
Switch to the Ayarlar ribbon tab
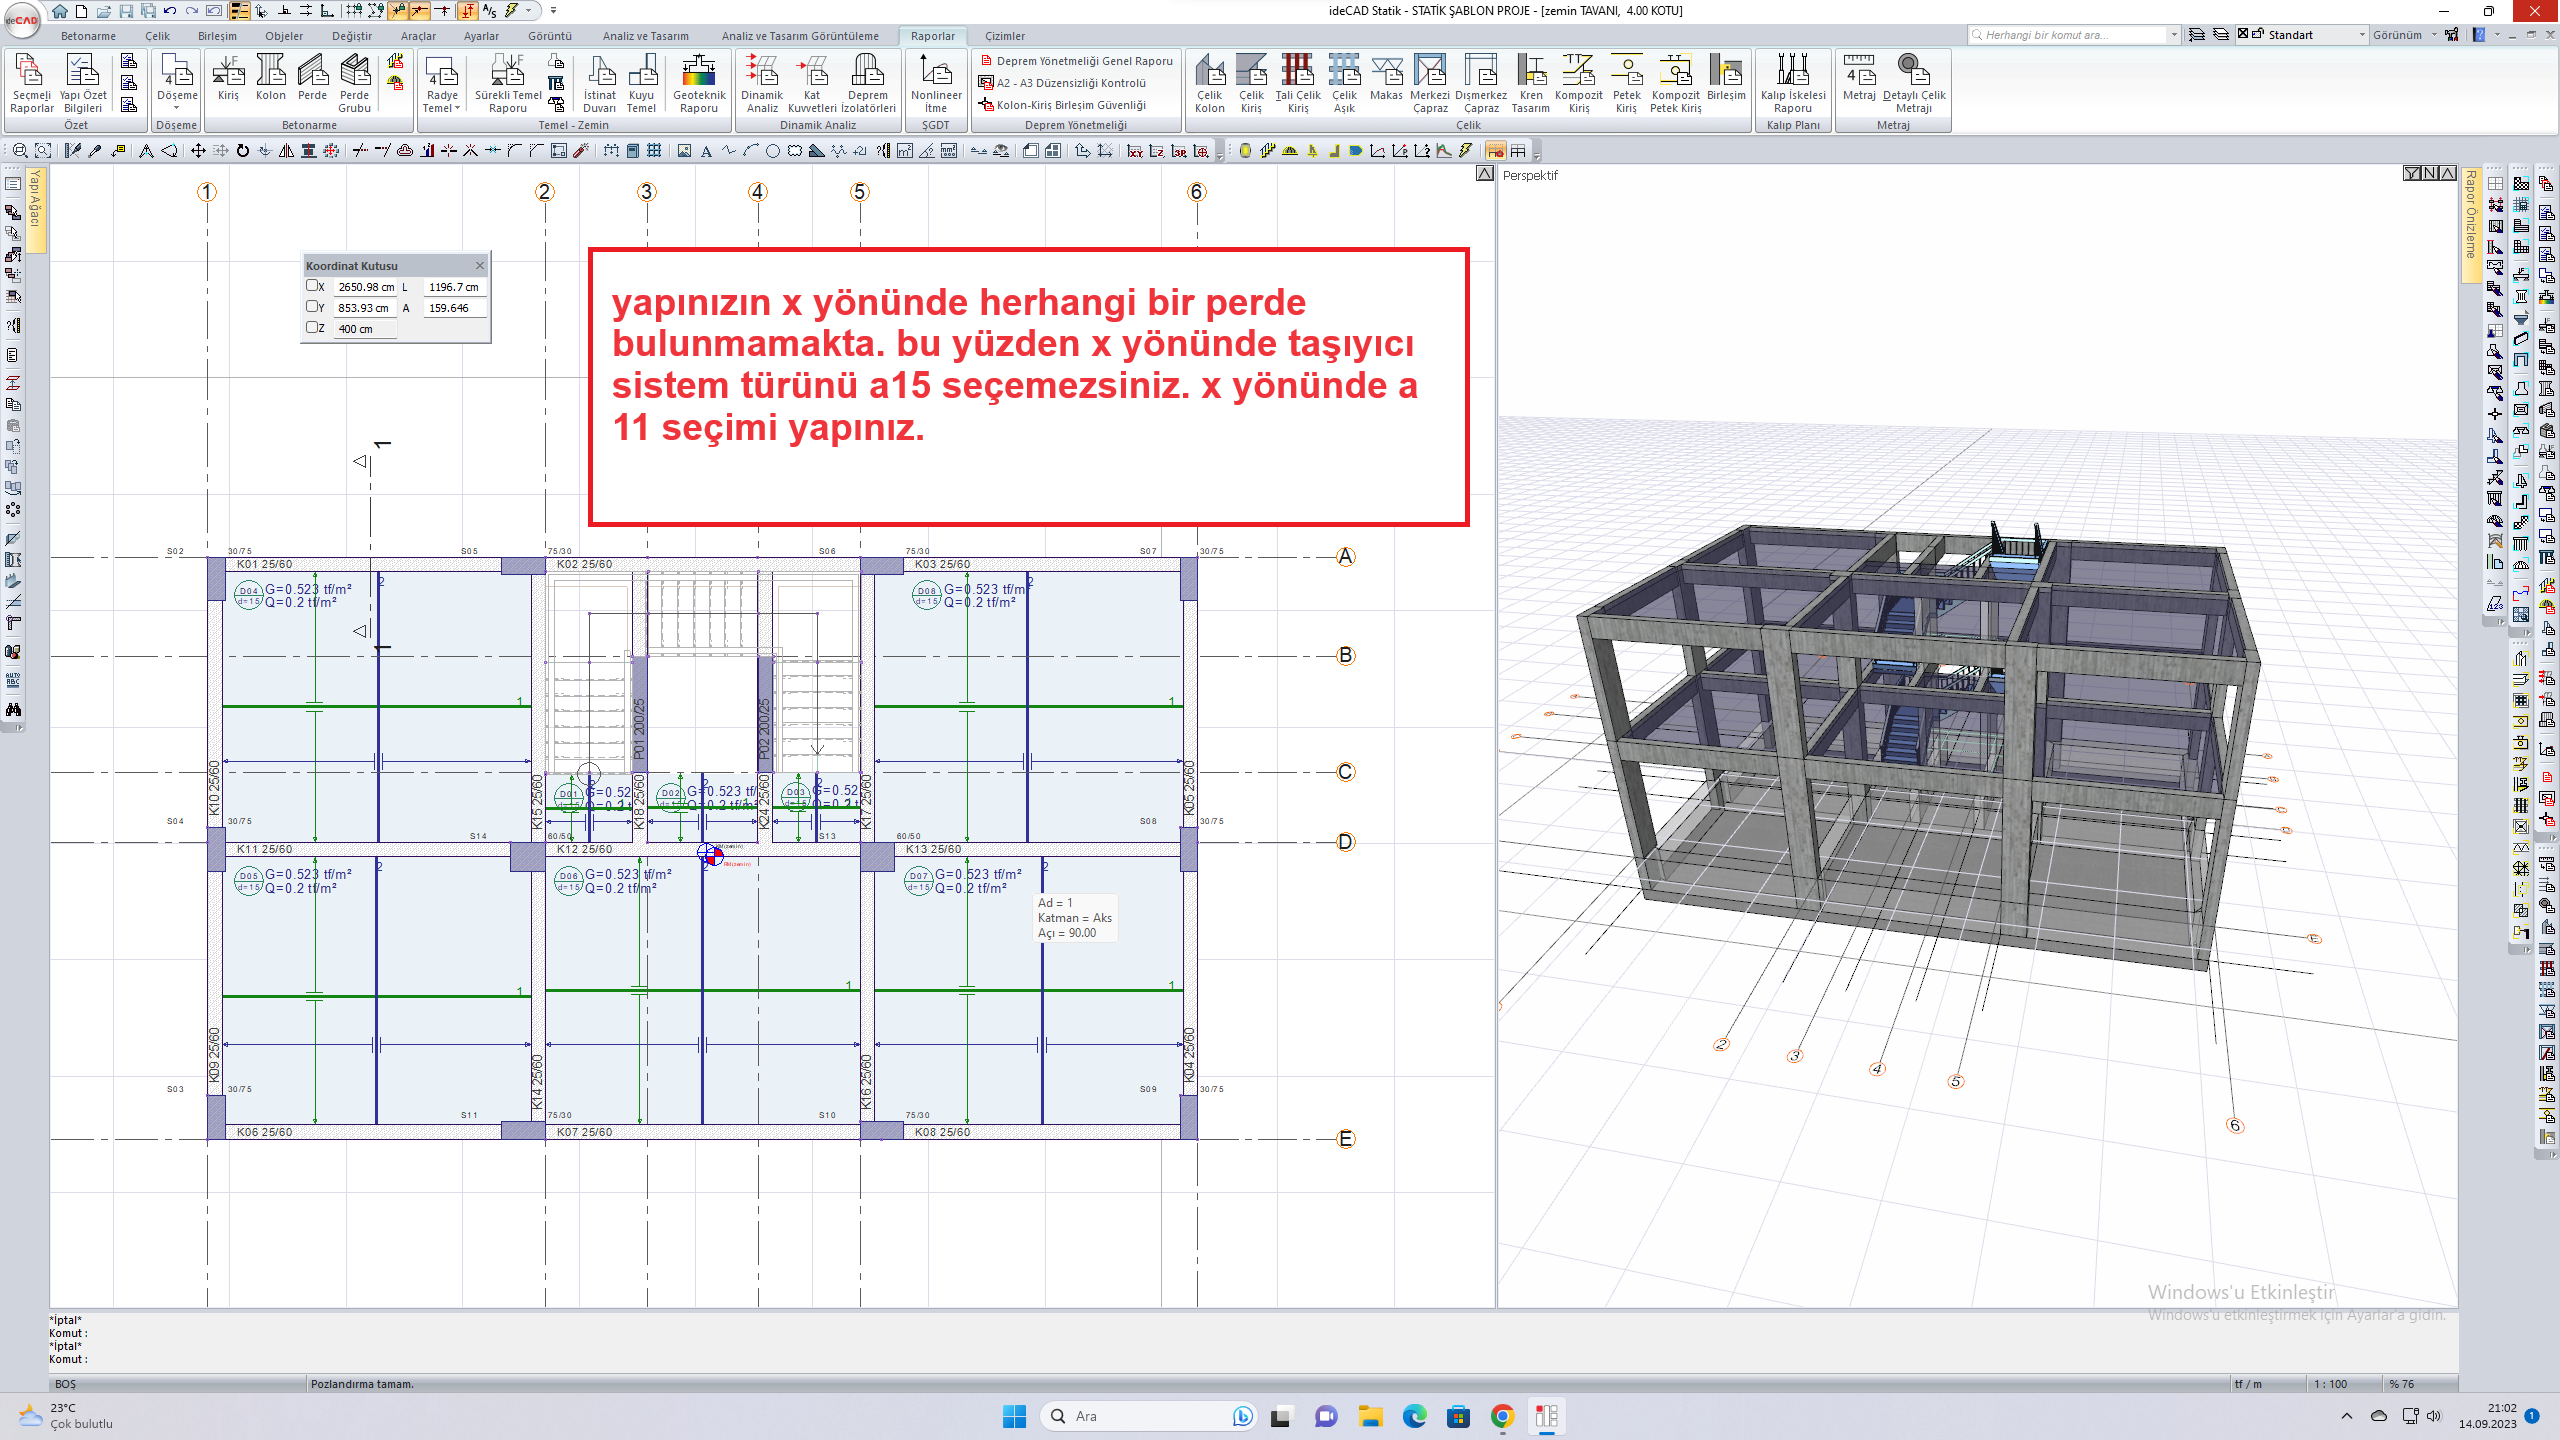481,36
